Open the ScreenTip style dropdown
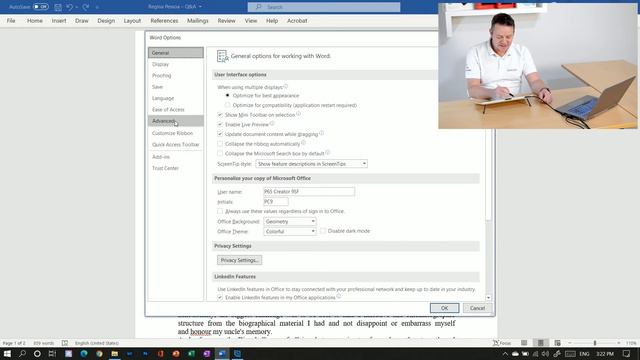Image resolution: width=640 pixels, height=360 pixels. pos(311,164)
